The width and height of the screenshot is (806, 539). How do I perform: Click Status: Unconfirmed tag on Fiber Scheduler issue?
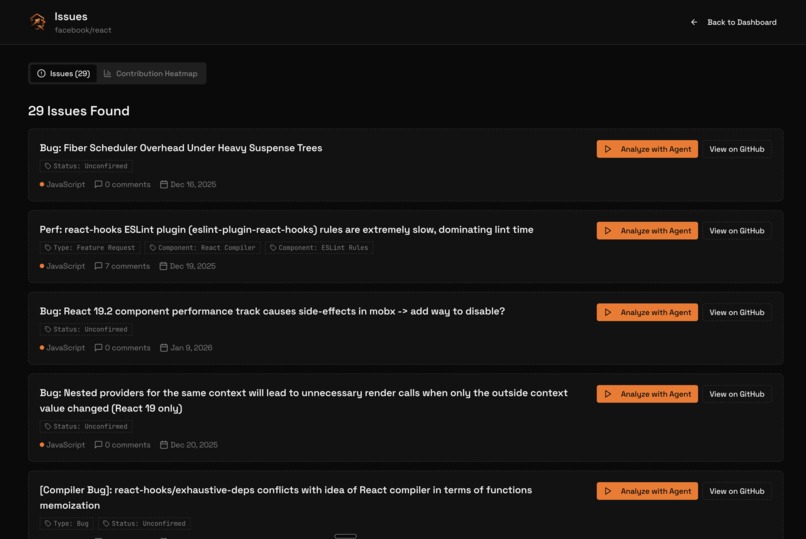coord(86,166)
